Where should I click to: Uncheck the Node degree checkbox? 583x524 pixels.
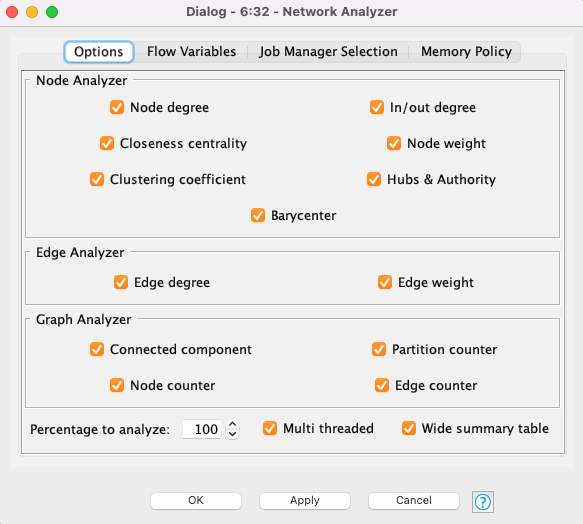[x=117, y=107]
